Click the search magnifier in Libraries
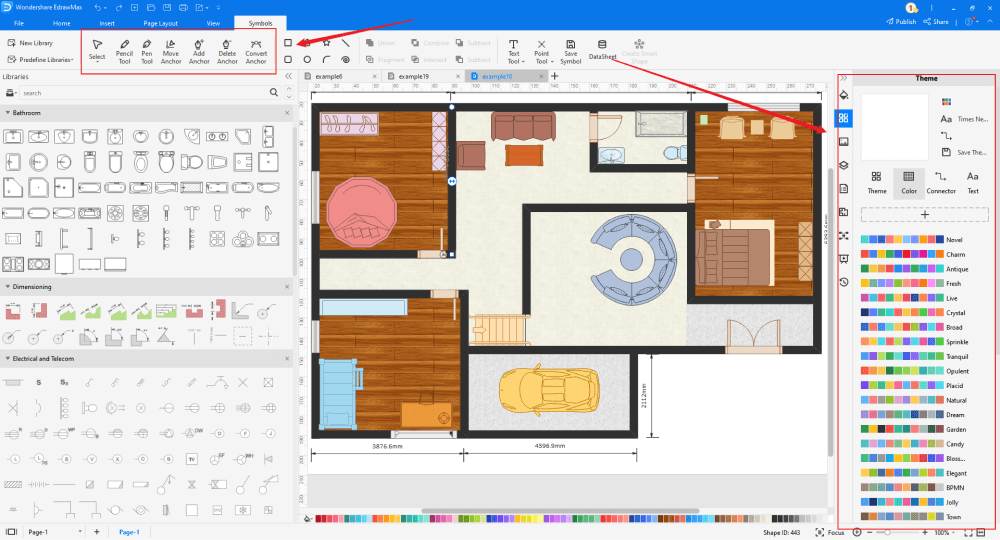 pos(274,92)
